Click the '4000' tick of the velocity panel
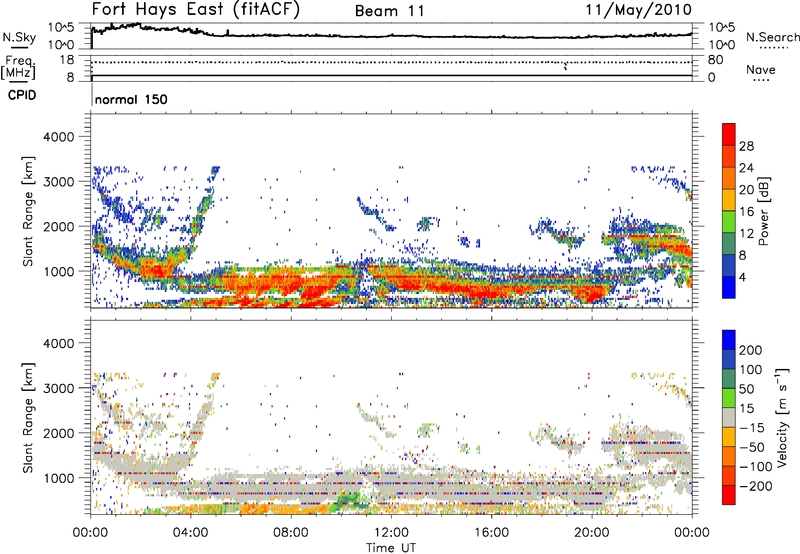 (x=58, y=343)
